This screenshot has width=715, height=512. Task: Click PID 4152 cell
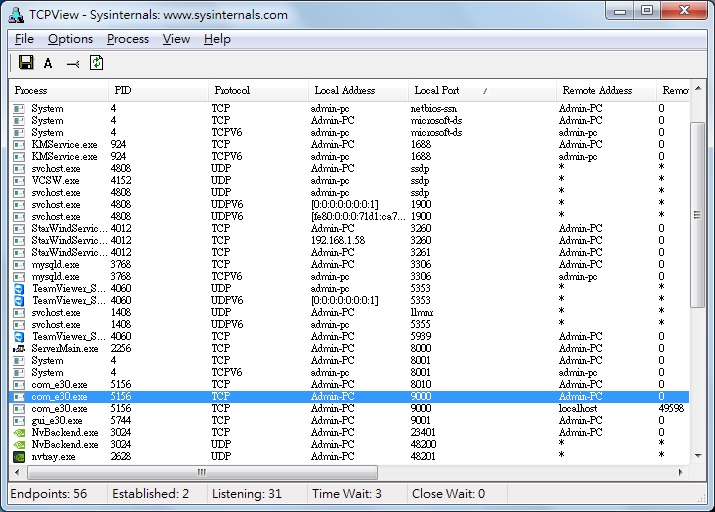coord(120,181)
